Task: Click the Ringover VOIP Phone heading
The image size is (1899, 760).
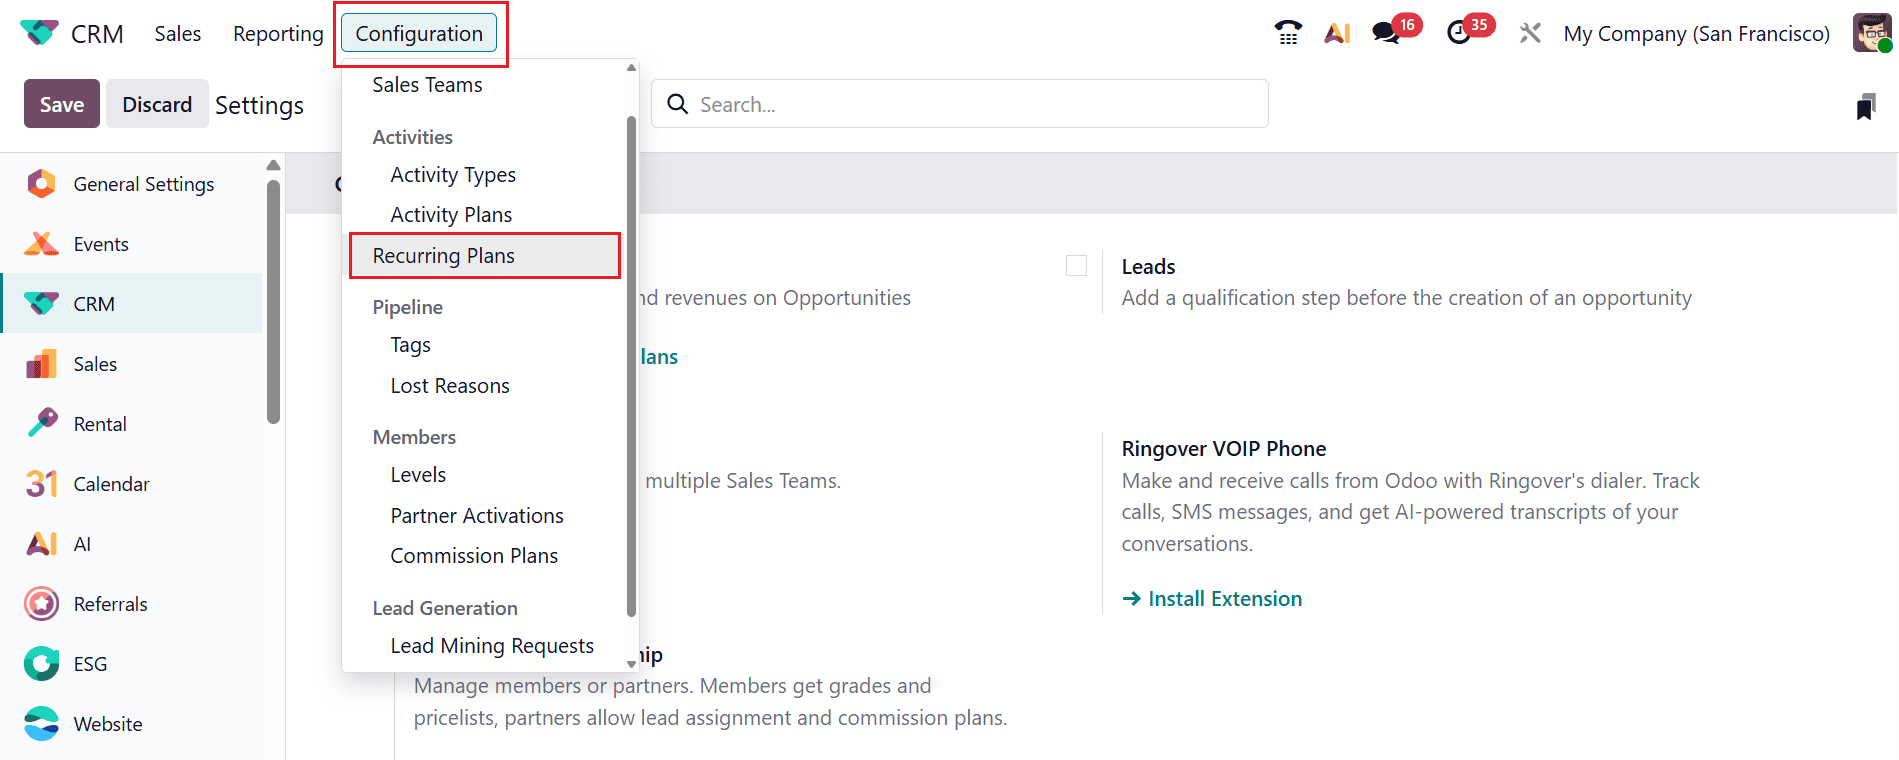Action: 1224,449
